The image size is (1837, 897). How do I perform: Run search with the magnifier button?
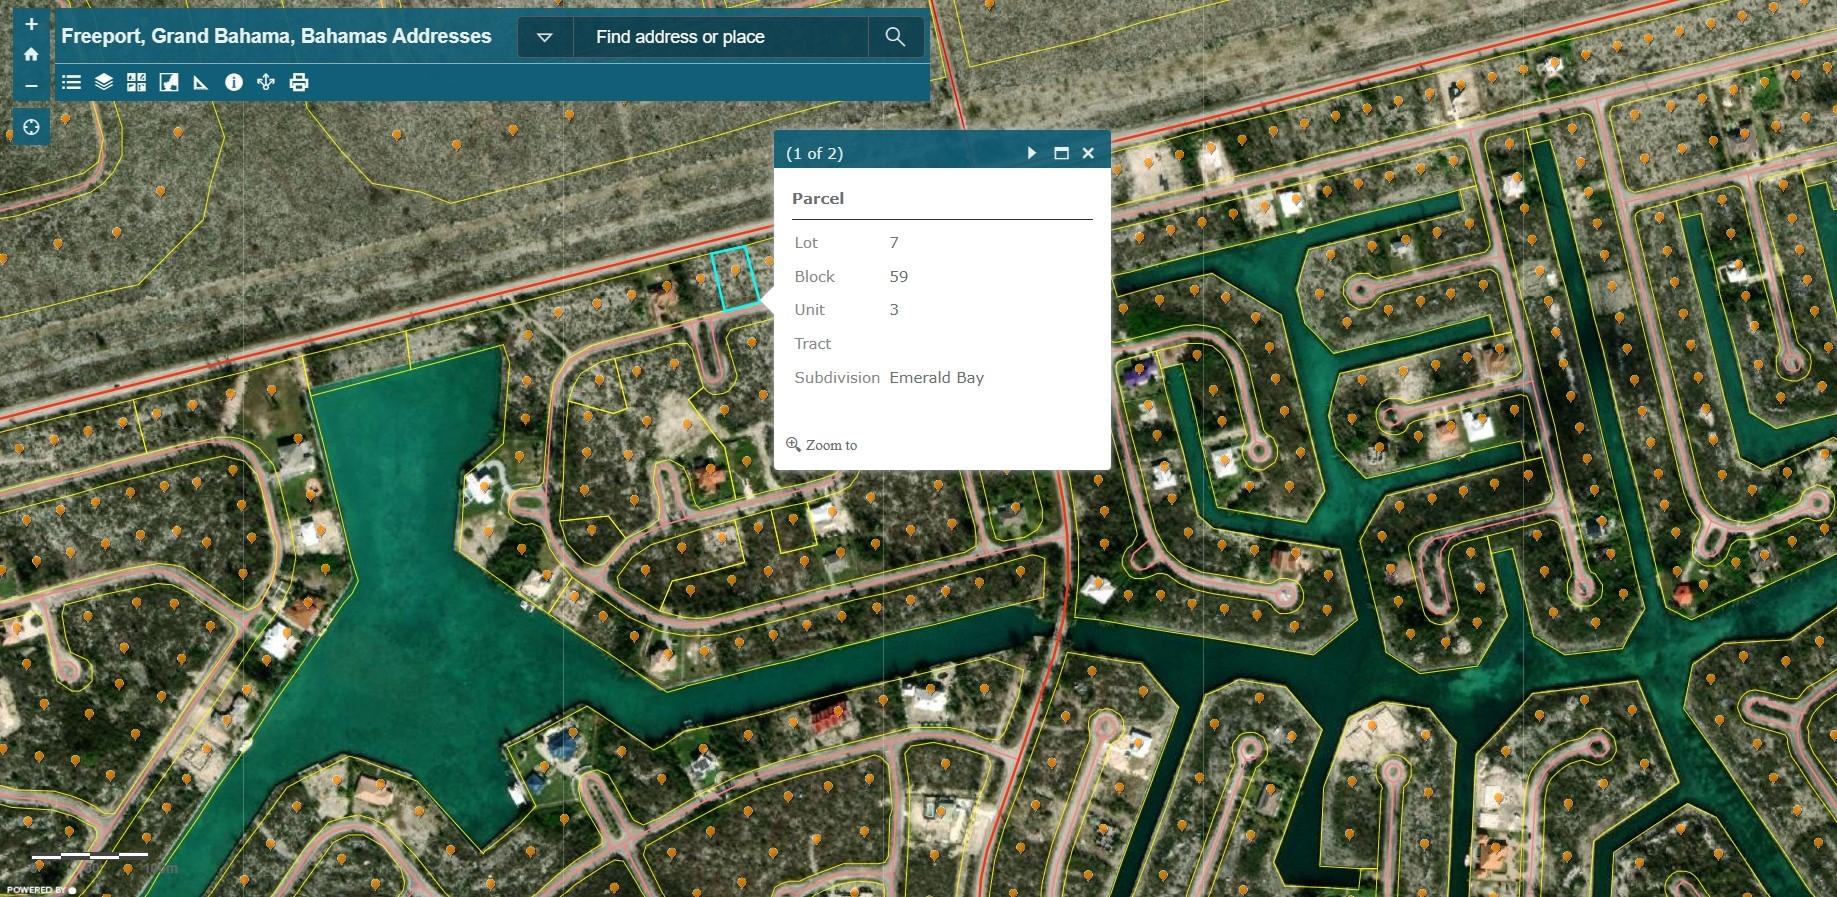tap(895, 37)
